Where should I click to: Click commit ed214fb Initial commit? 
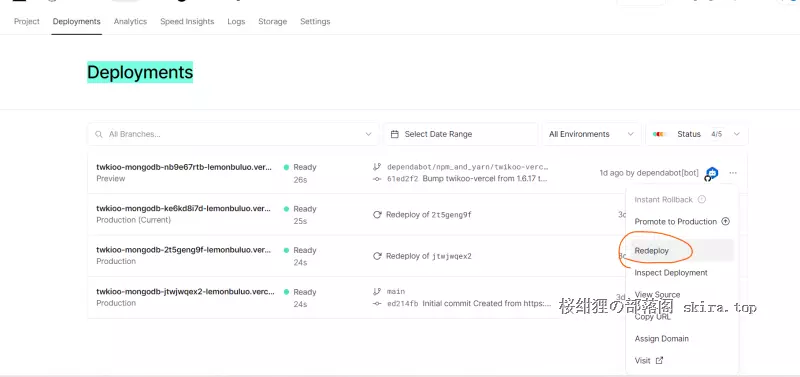469,304
